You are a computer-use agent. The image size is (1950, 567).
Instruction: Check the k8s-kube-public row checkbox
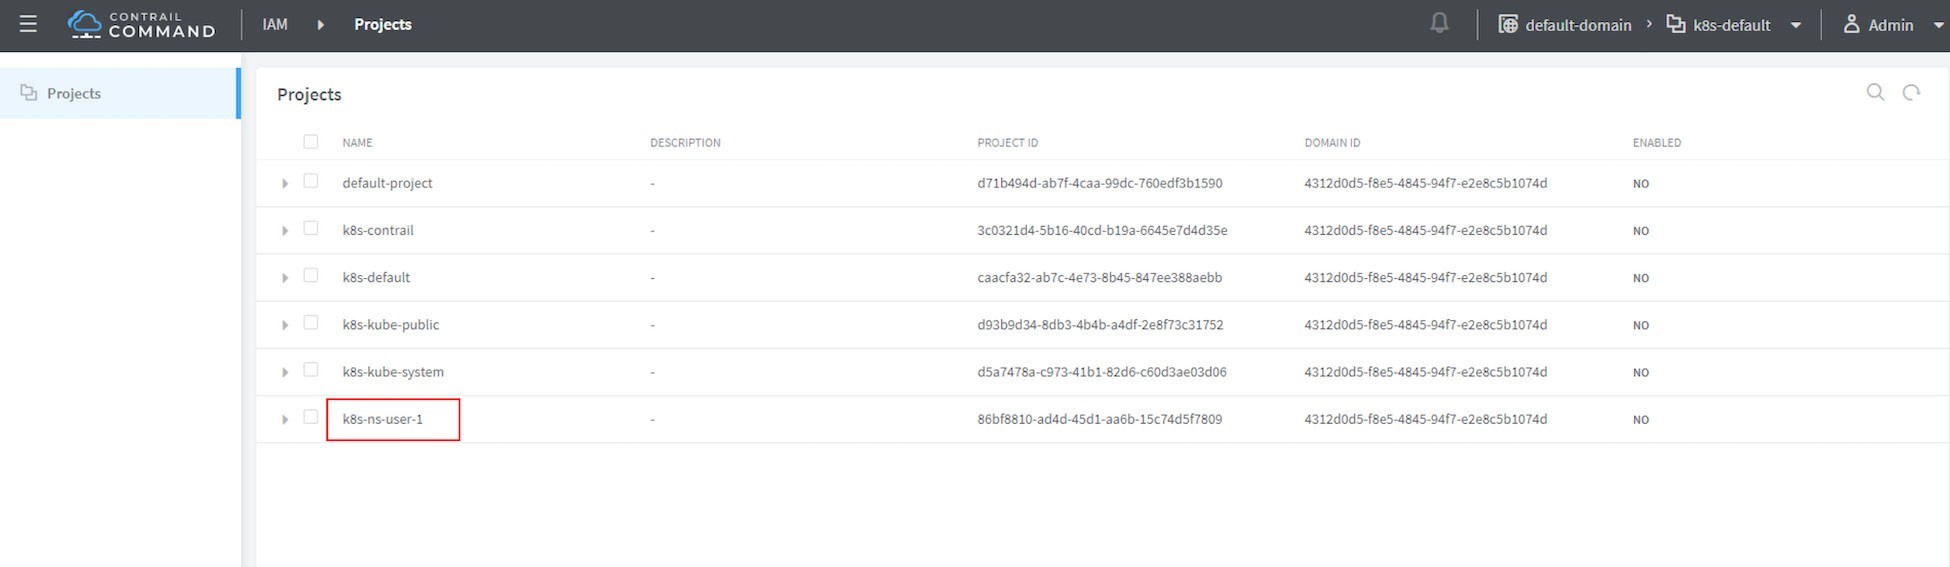pyautogui.click(x=311, y=322)
